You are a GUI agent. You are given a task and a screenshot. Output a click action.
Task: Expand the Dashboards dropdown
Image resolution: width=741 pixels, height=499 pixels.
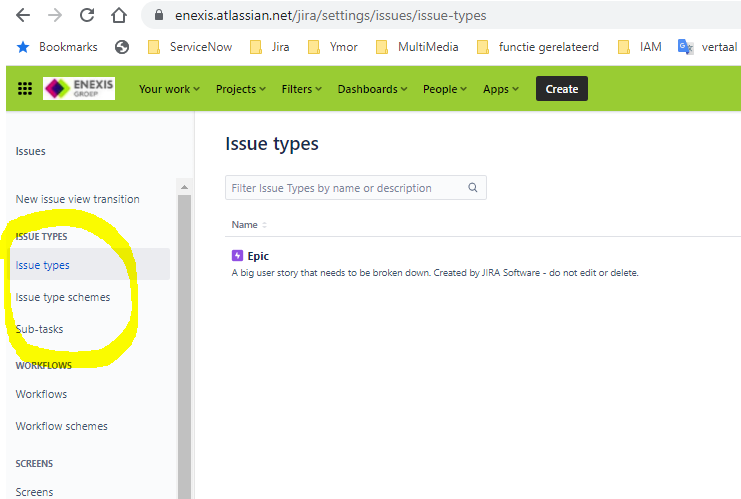point(372,89)
